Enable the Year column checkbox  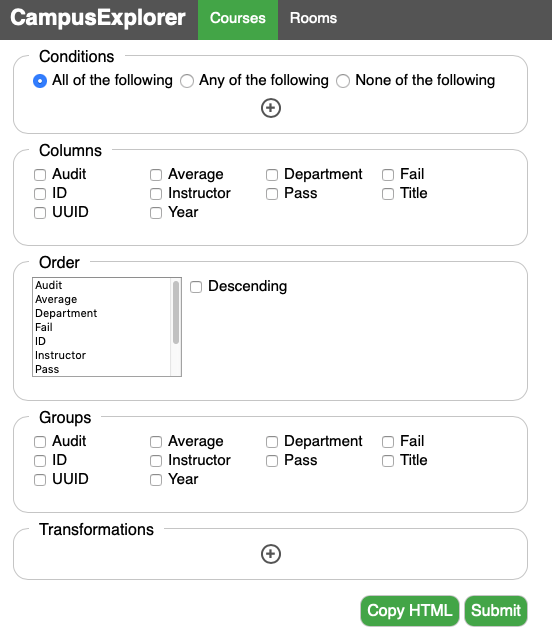pos(156,213)
